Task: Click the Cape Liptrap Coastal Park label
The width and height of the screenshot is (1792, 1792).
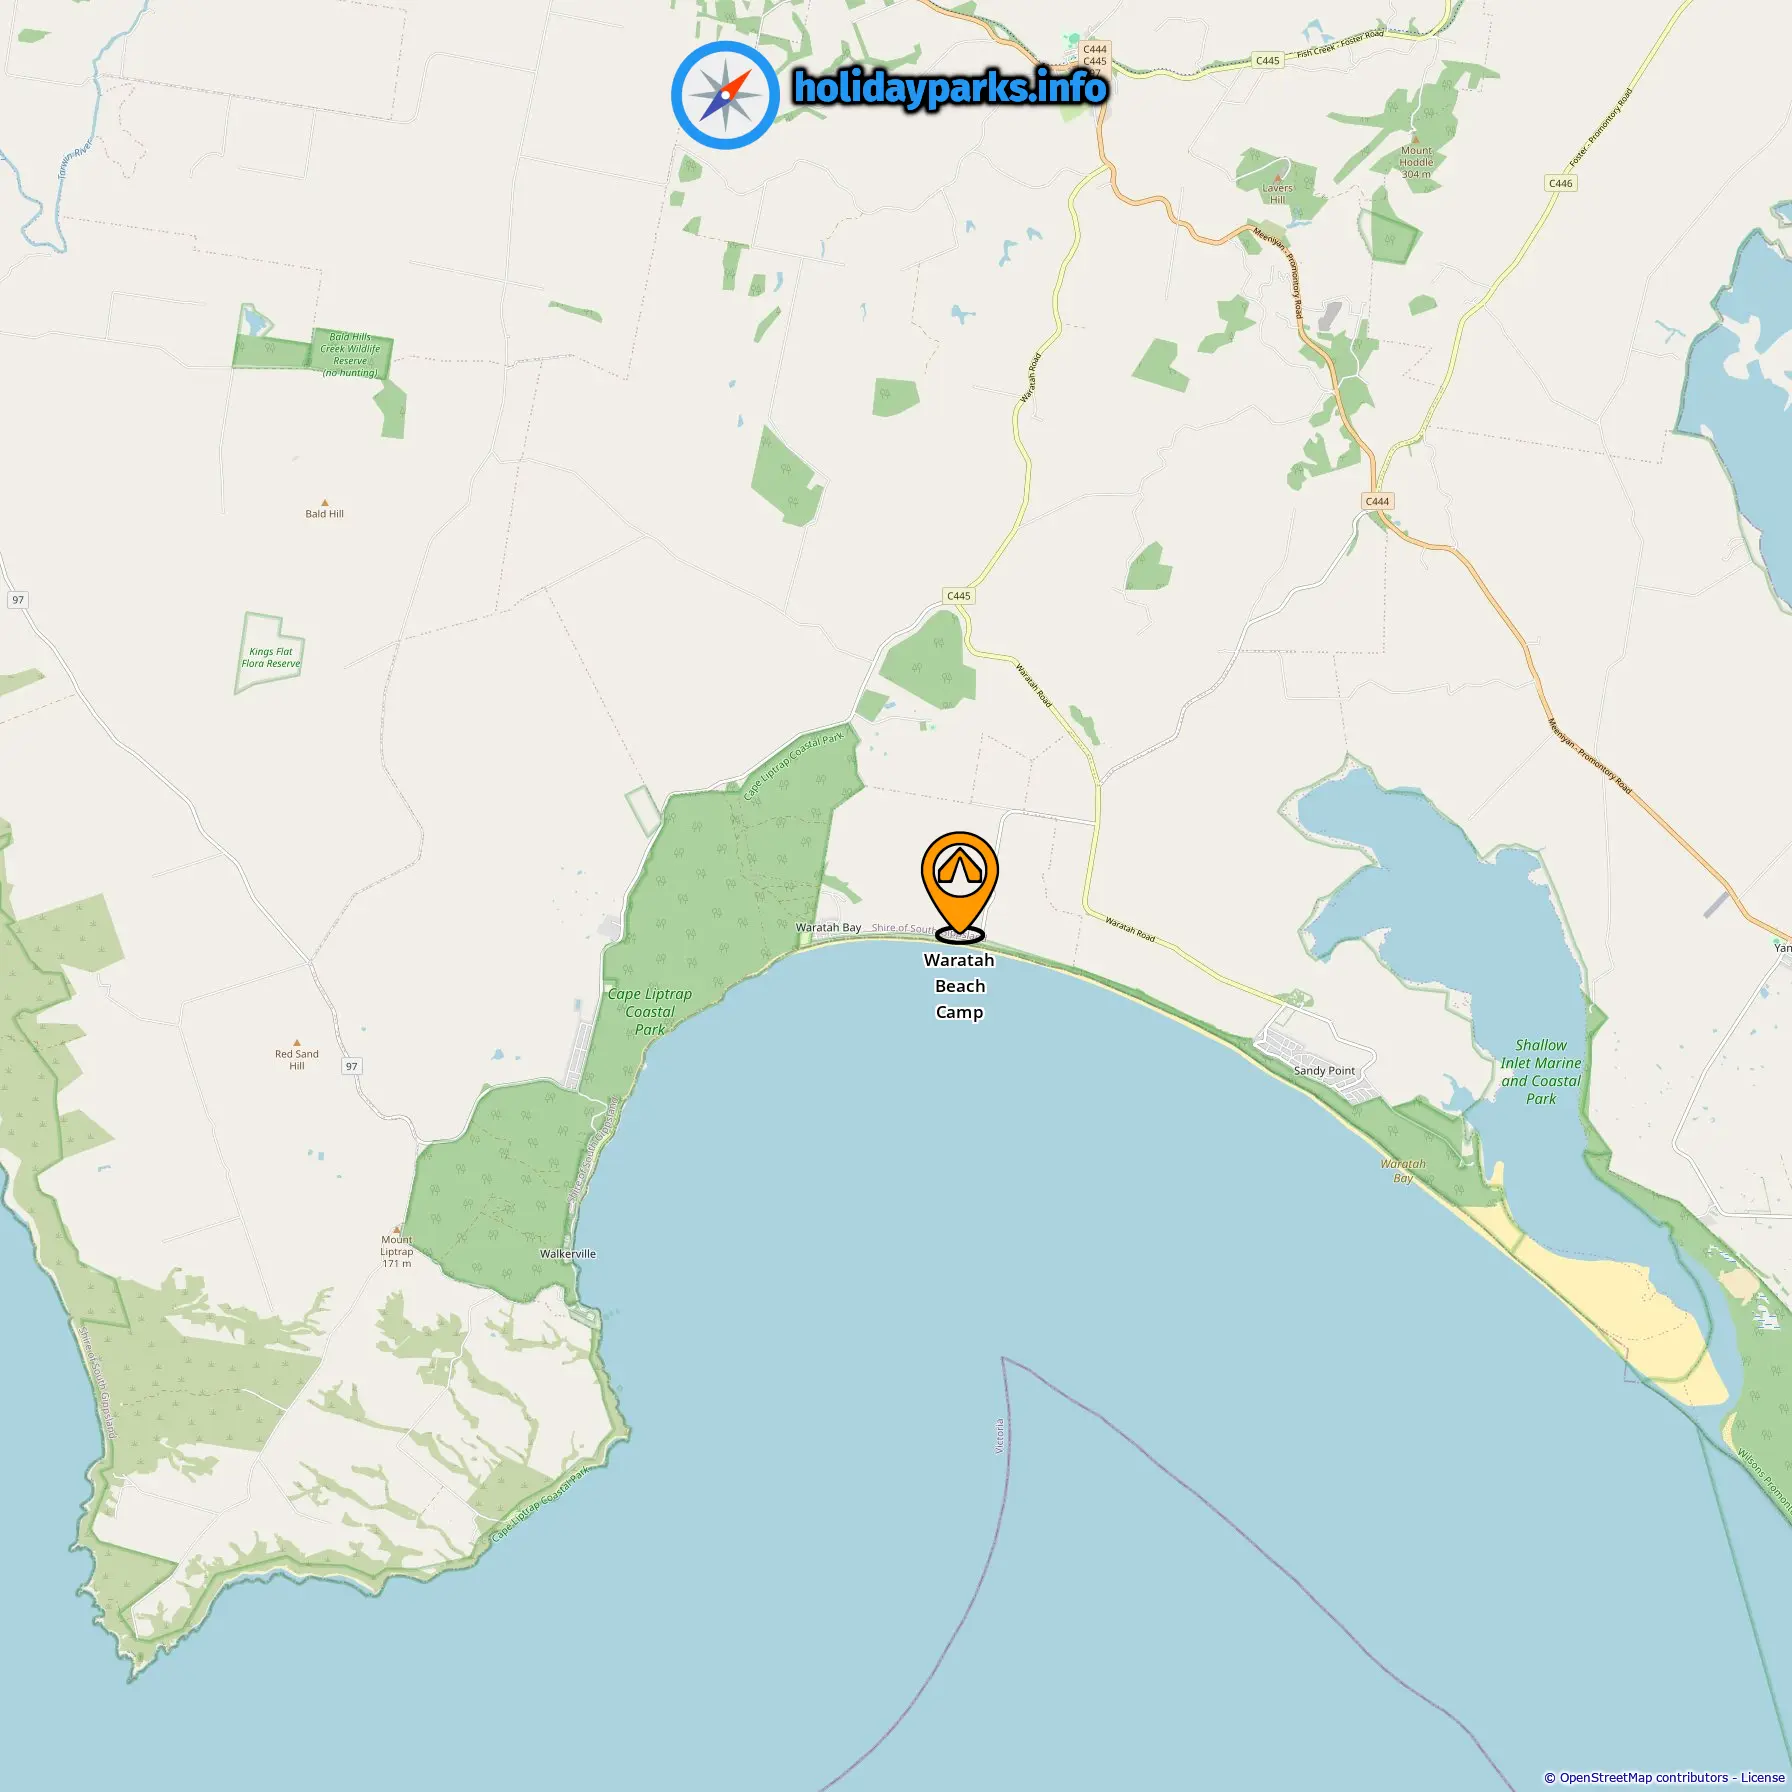Action: [x=650, y=1011]
